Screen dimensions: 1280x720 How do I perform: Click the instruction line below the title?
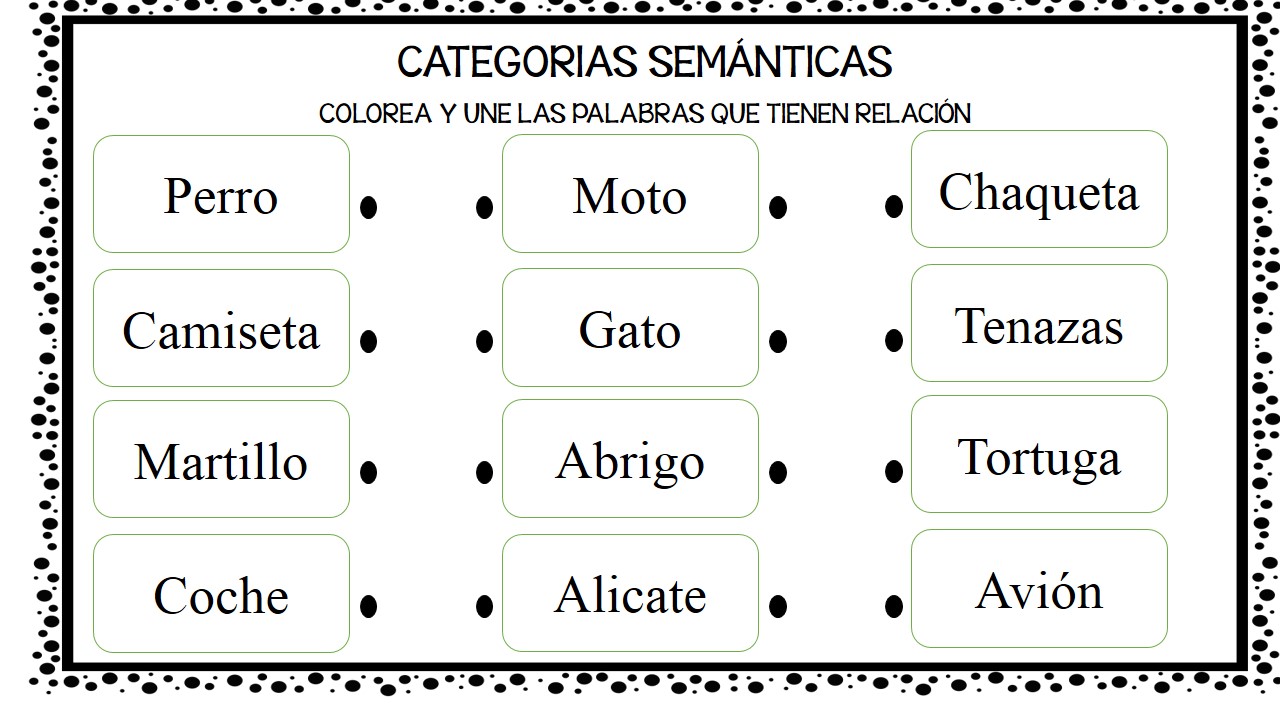coord(645,113)
